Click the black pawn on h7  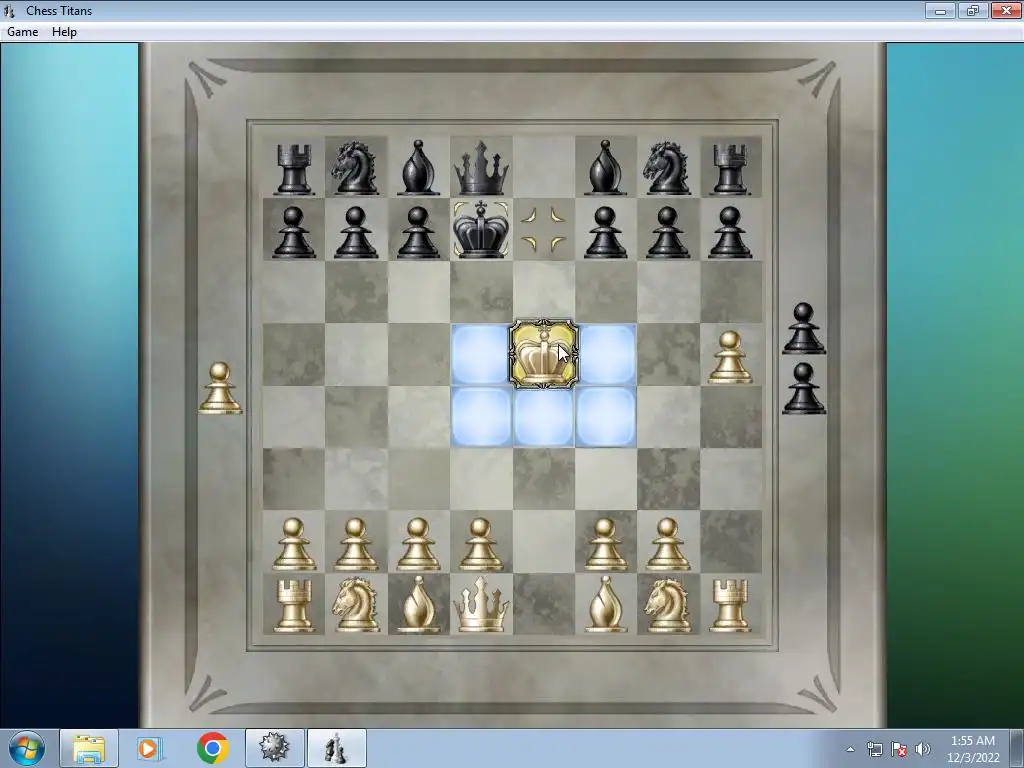tap(730, 232)
